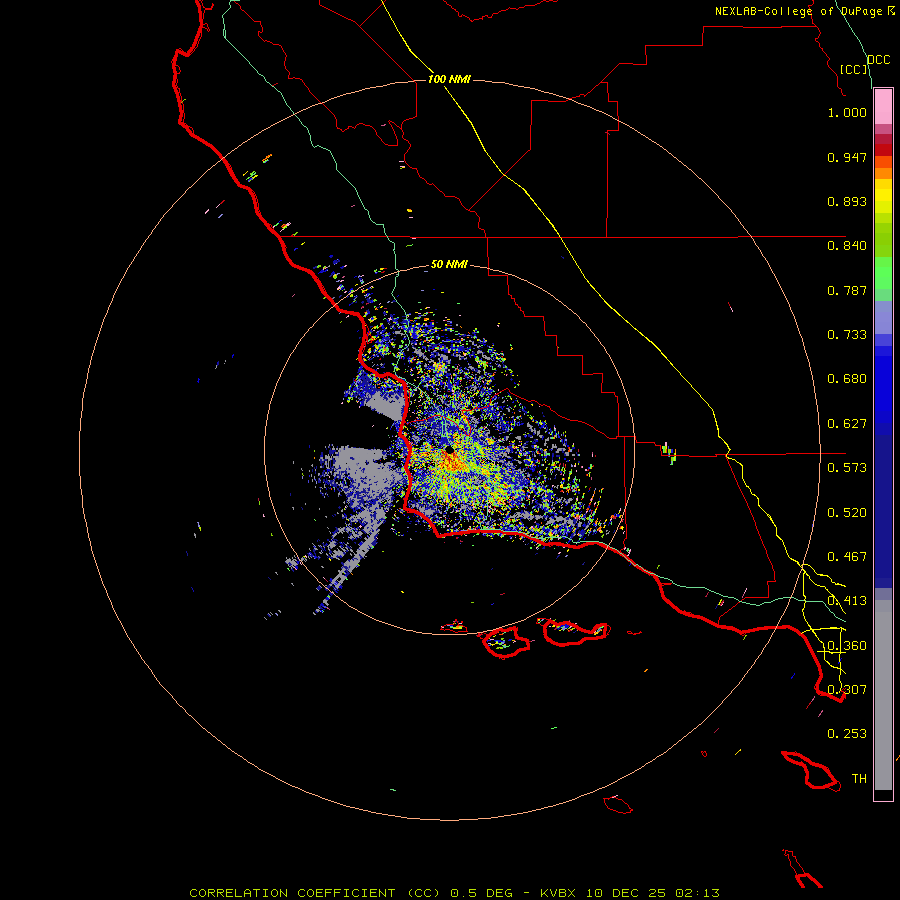Image resolution: width=900 pixels, height=900 pixels.
Task: Click the 1.000 scale value
Action: 847,112
